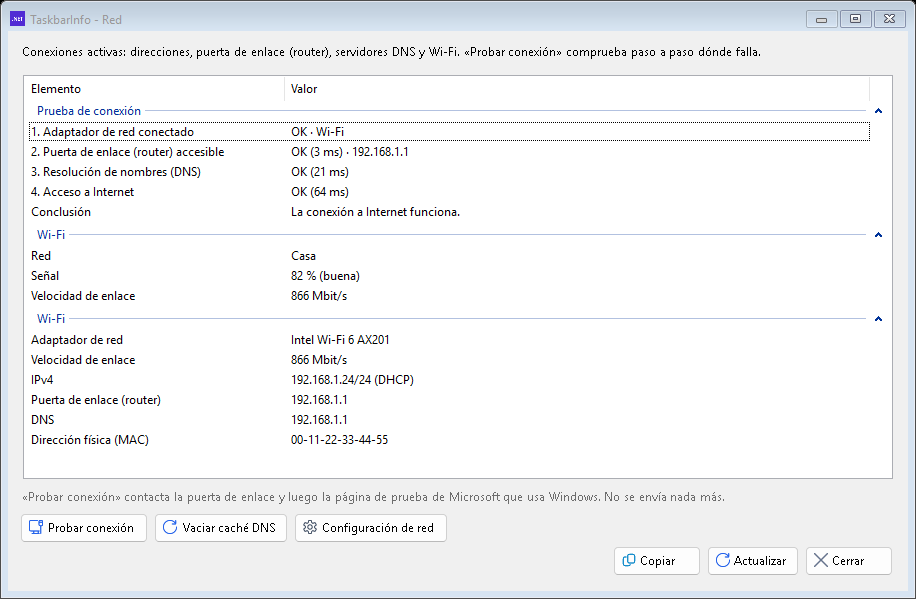The width and height of the screenshot is (916, 599).
Task: Click the Probar conexión button
Action: click(84, 528)
